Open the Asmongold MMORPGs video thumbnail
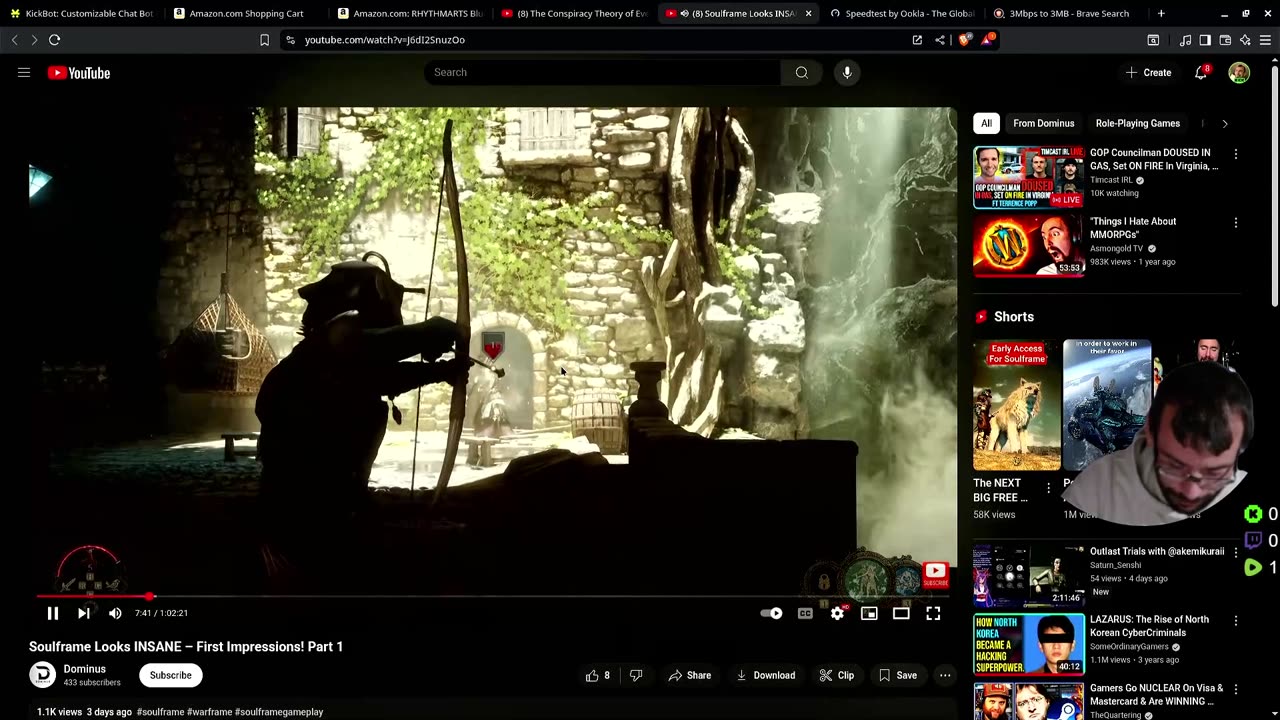Image resolution: width=1280 pixels, height=720 pixels. [1028, 246]
